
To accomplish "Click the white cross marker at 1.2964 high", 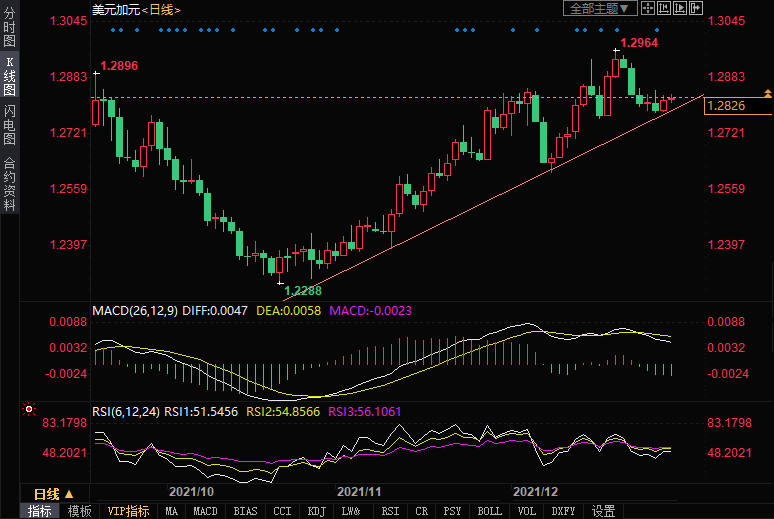I will 616,49.
